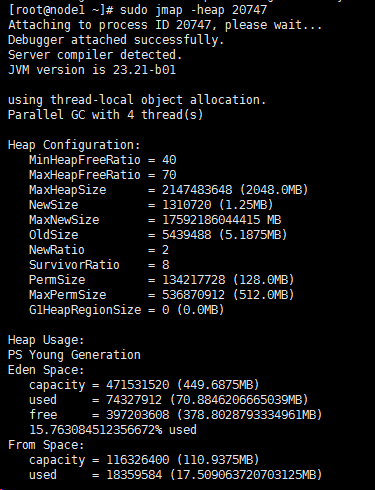Click the OldSize value 5439488

click(x=187, y=235)
